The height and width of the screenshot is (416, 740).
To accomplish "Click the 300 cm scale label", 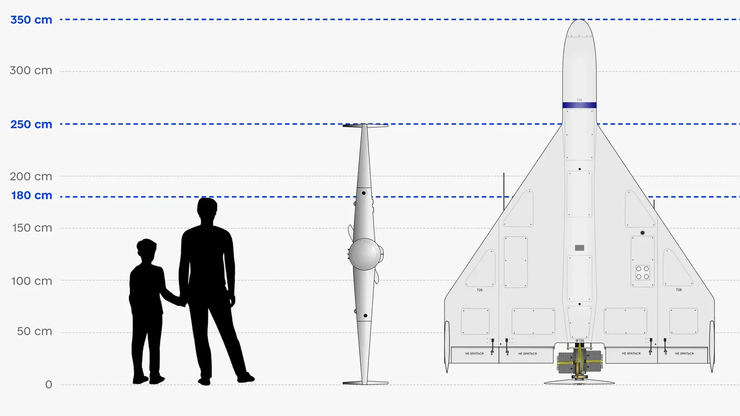I will click(31, 71).
